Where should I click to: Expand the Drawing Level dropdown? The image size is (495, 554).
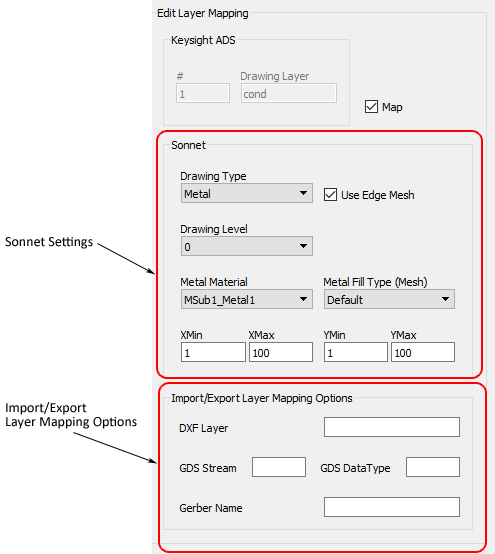247,246
